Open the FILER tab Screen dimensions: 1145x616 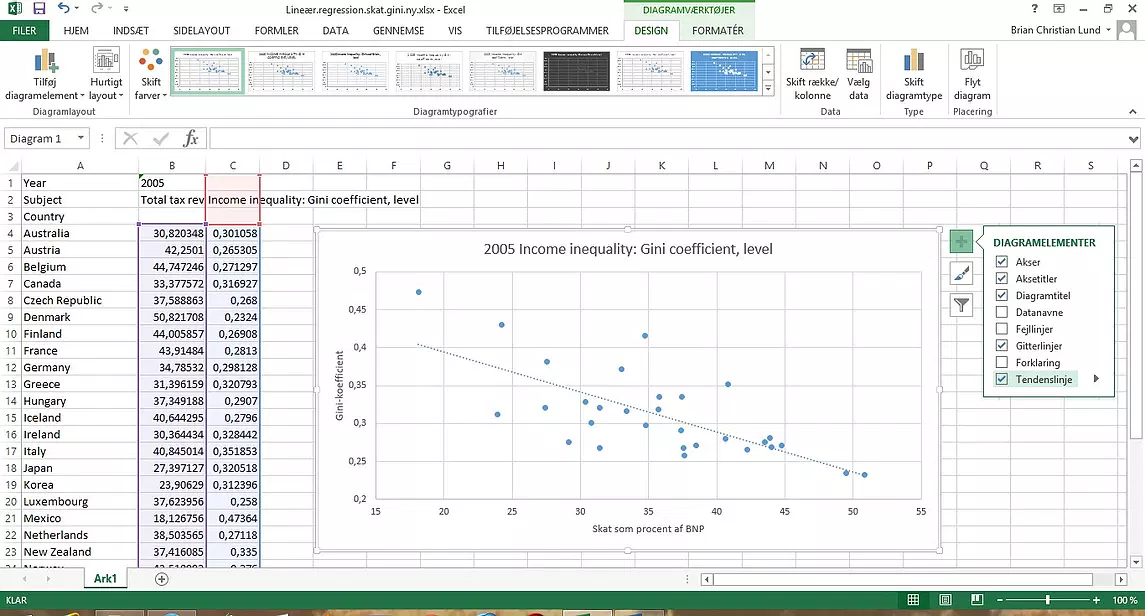[24, 31]
